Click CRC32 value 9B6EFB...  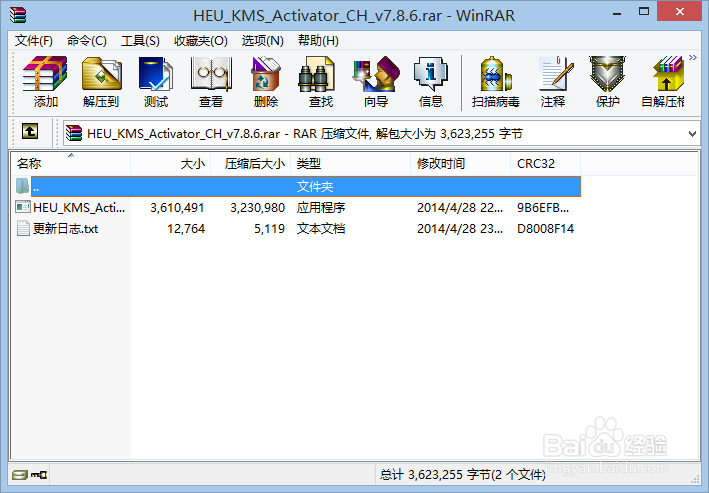pyautogui.click(x=543, y=208)
